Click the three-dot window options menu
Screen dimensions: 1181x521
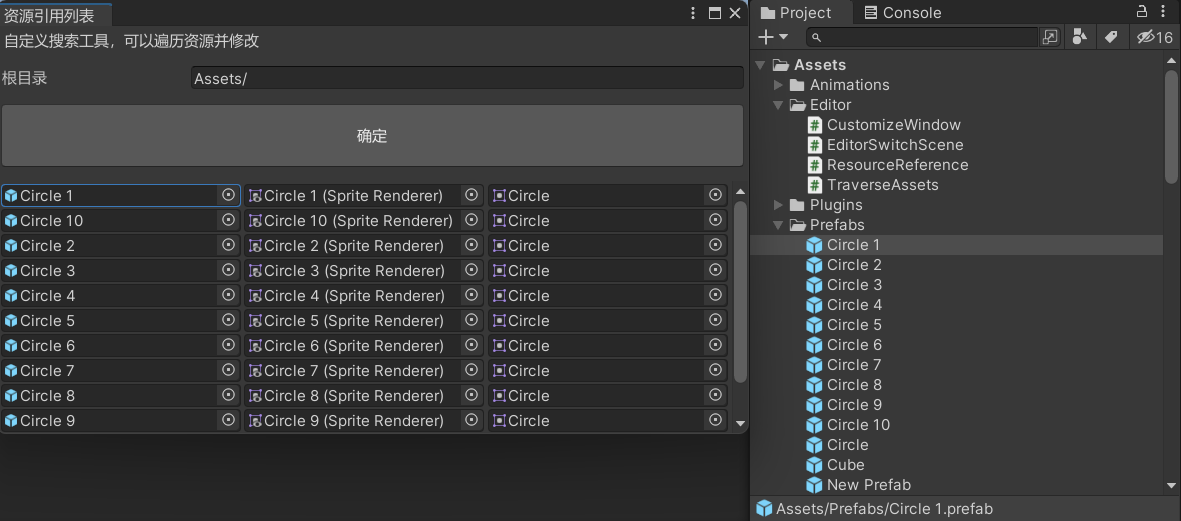coord(694,13)
